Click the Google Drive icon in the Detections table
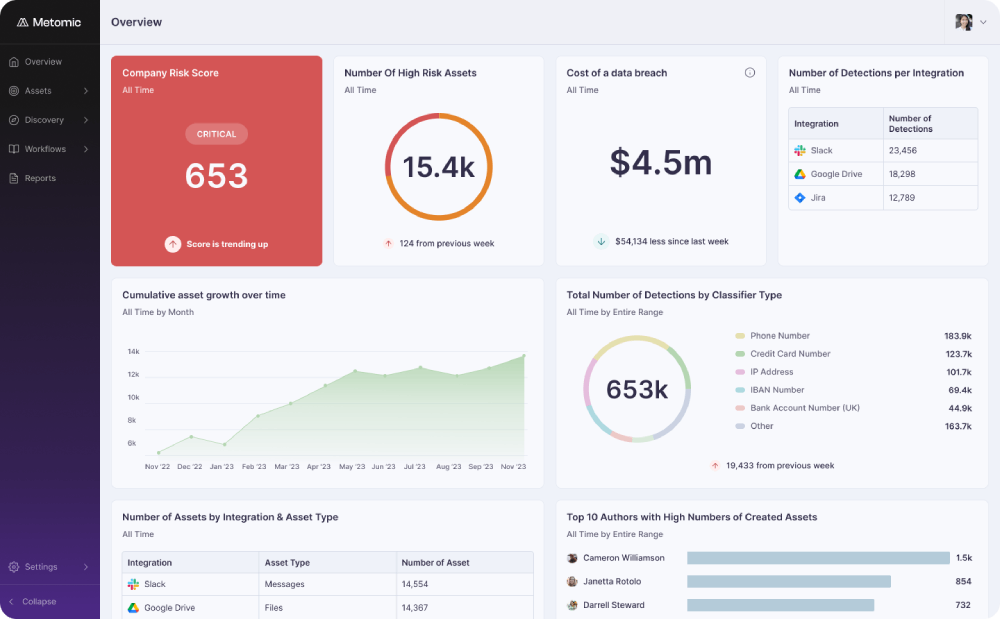 point(800,174)
